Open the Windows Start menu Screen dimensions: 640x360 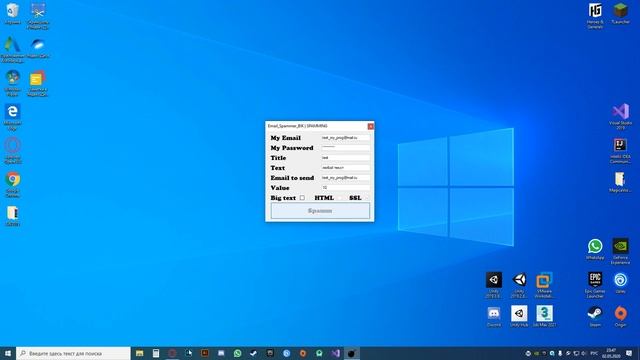coord(8,353)
